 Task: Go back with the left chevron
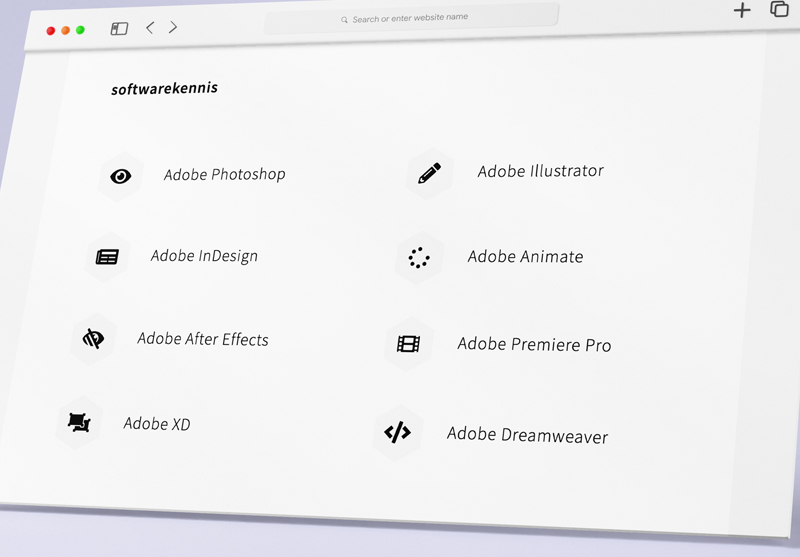(x=149, y=28)
